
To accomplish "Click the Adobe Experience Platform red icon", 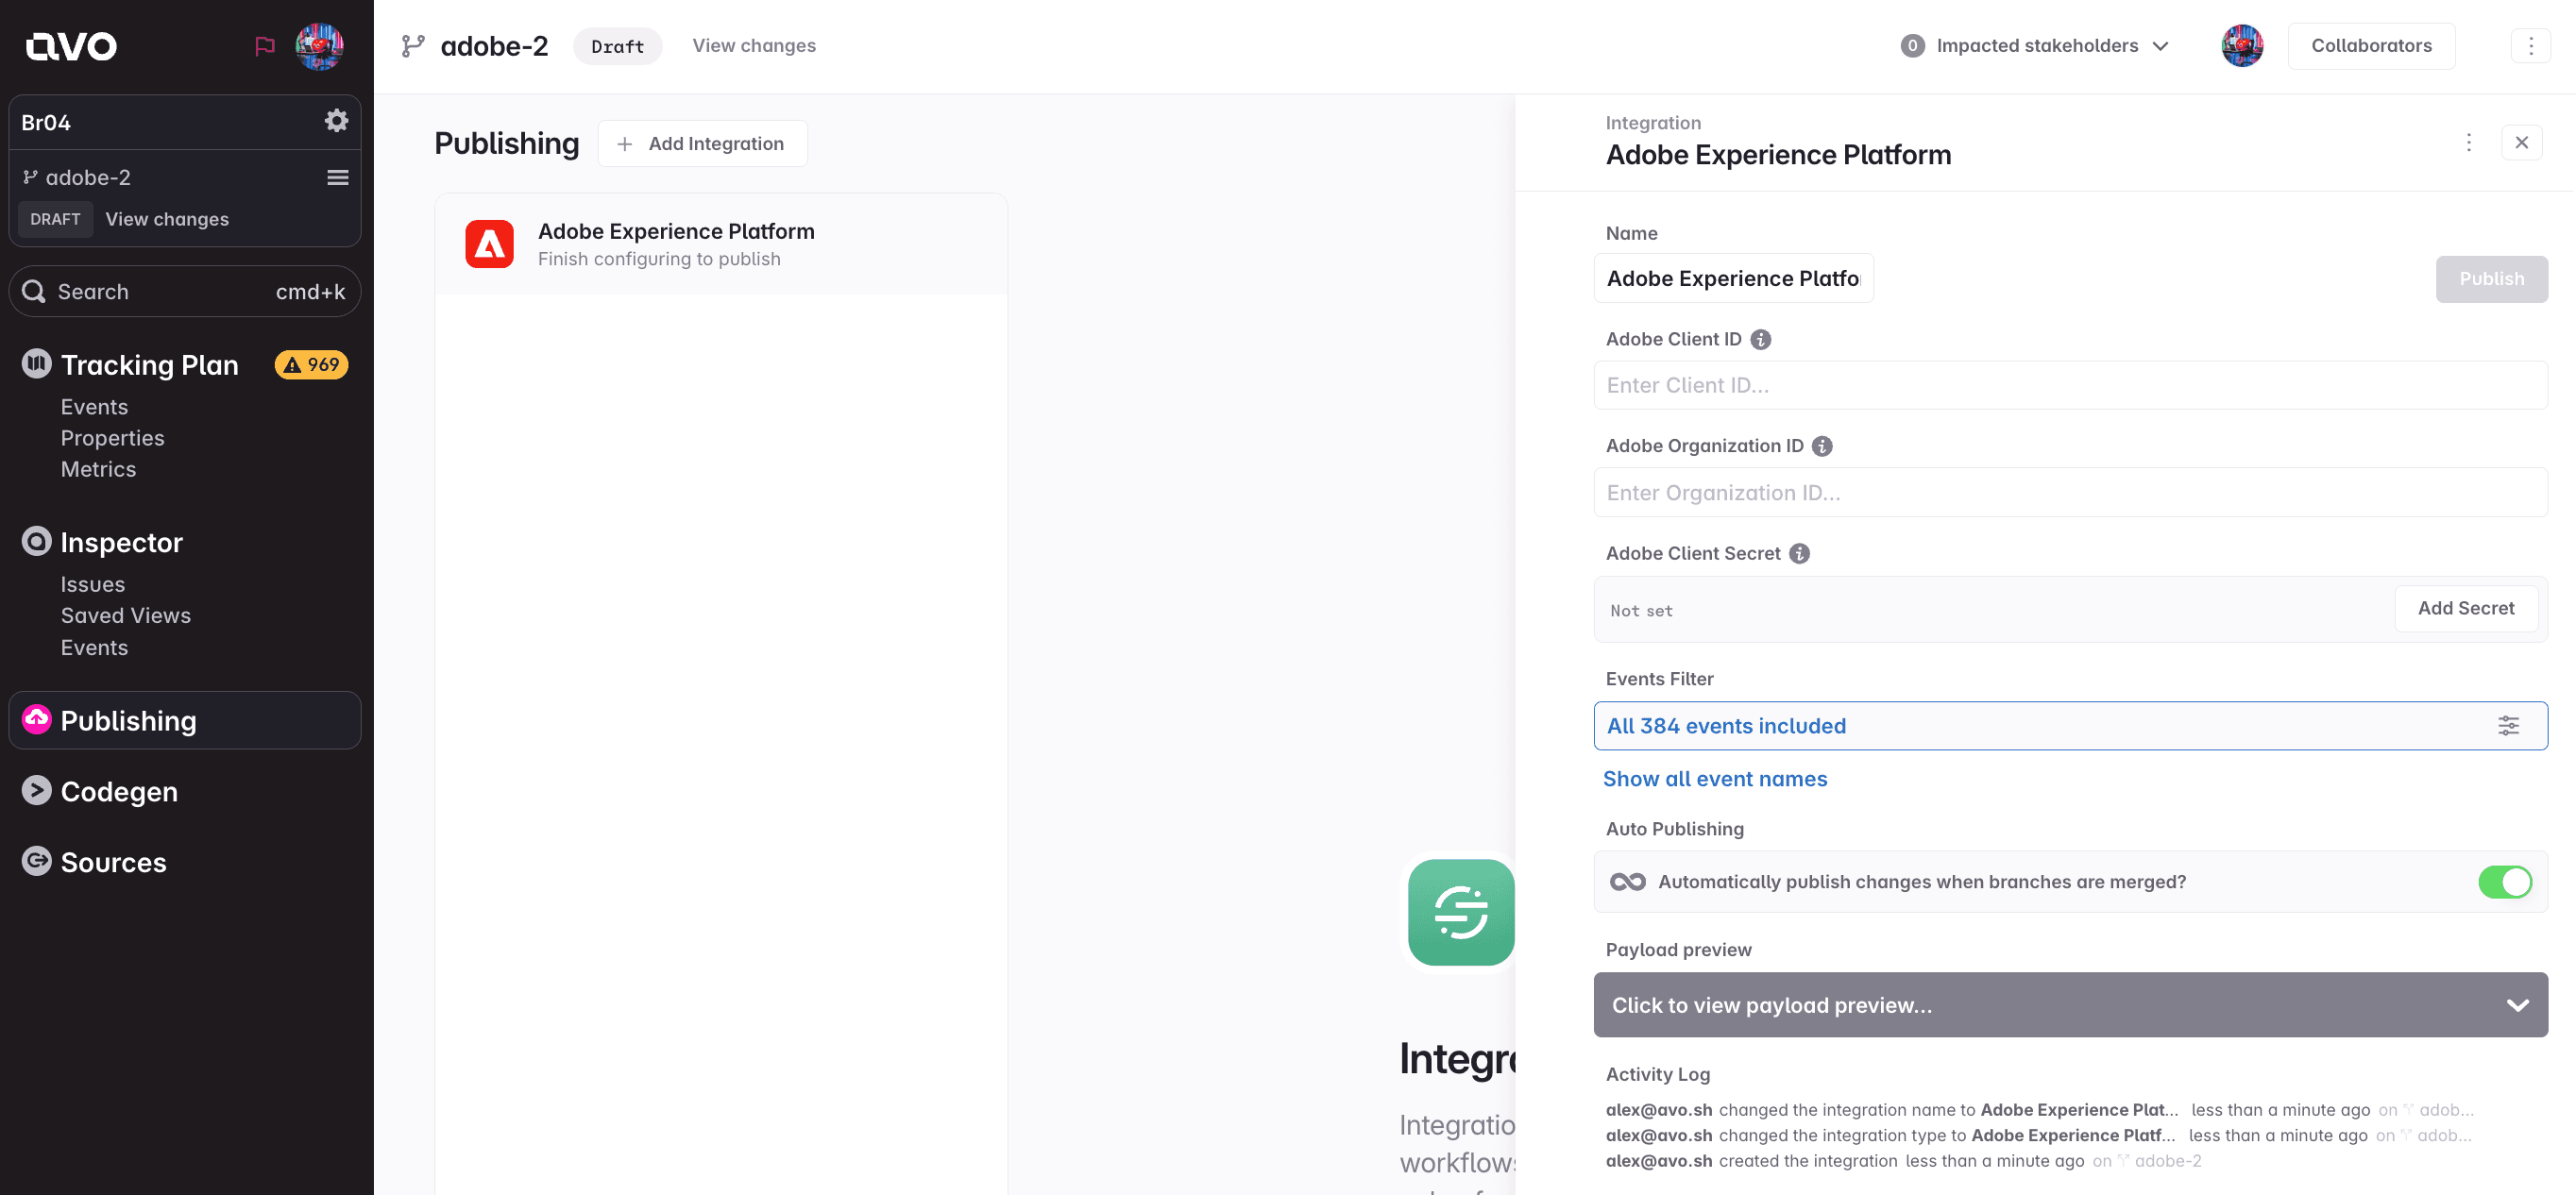I will pyautogui.click(x=490, y=243).
